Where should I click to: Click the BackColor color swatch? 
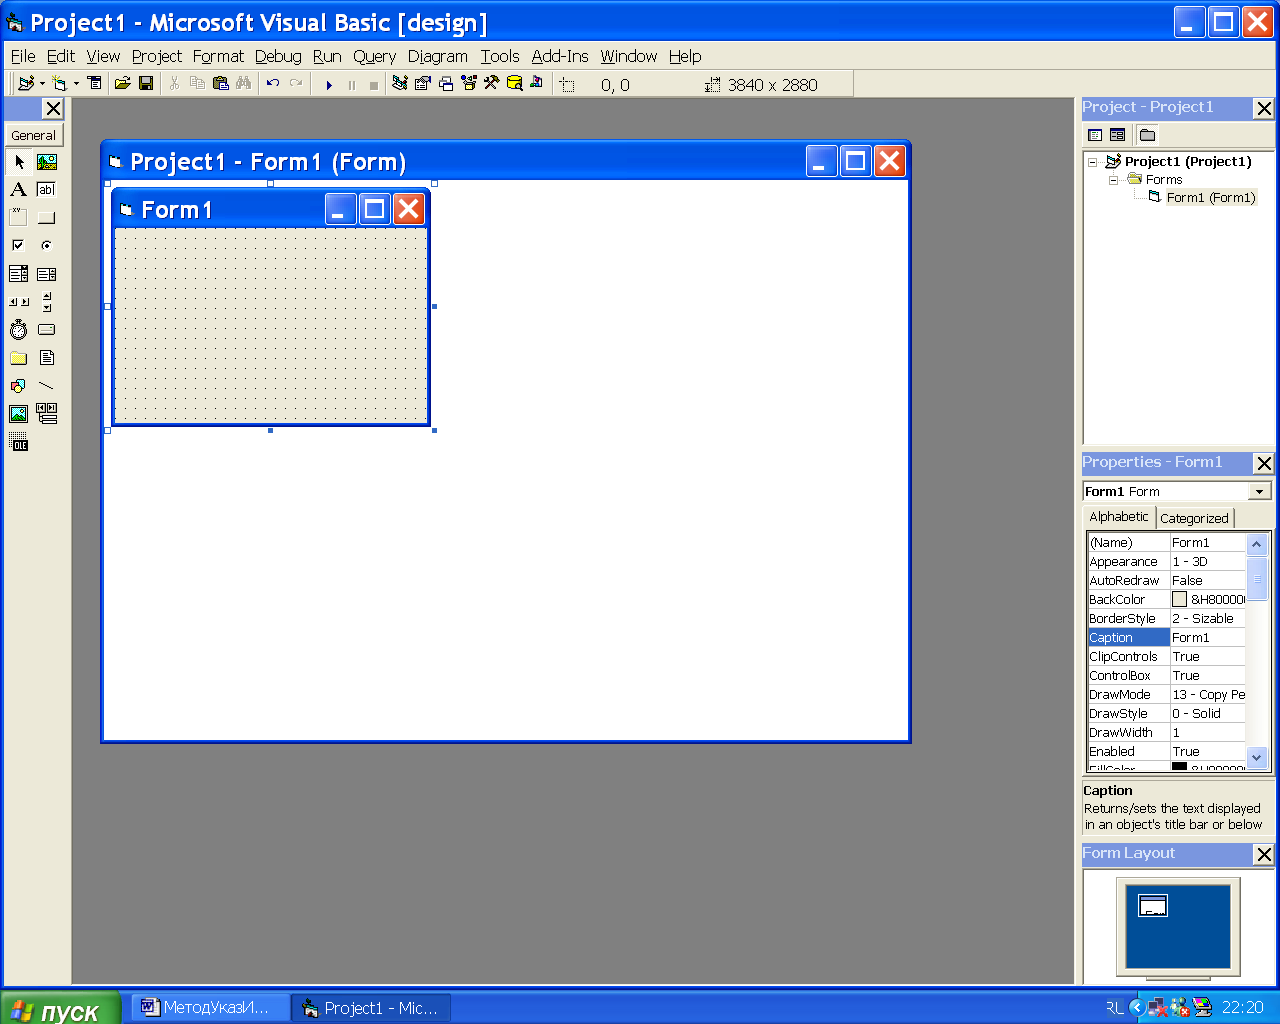point(1179,599)
